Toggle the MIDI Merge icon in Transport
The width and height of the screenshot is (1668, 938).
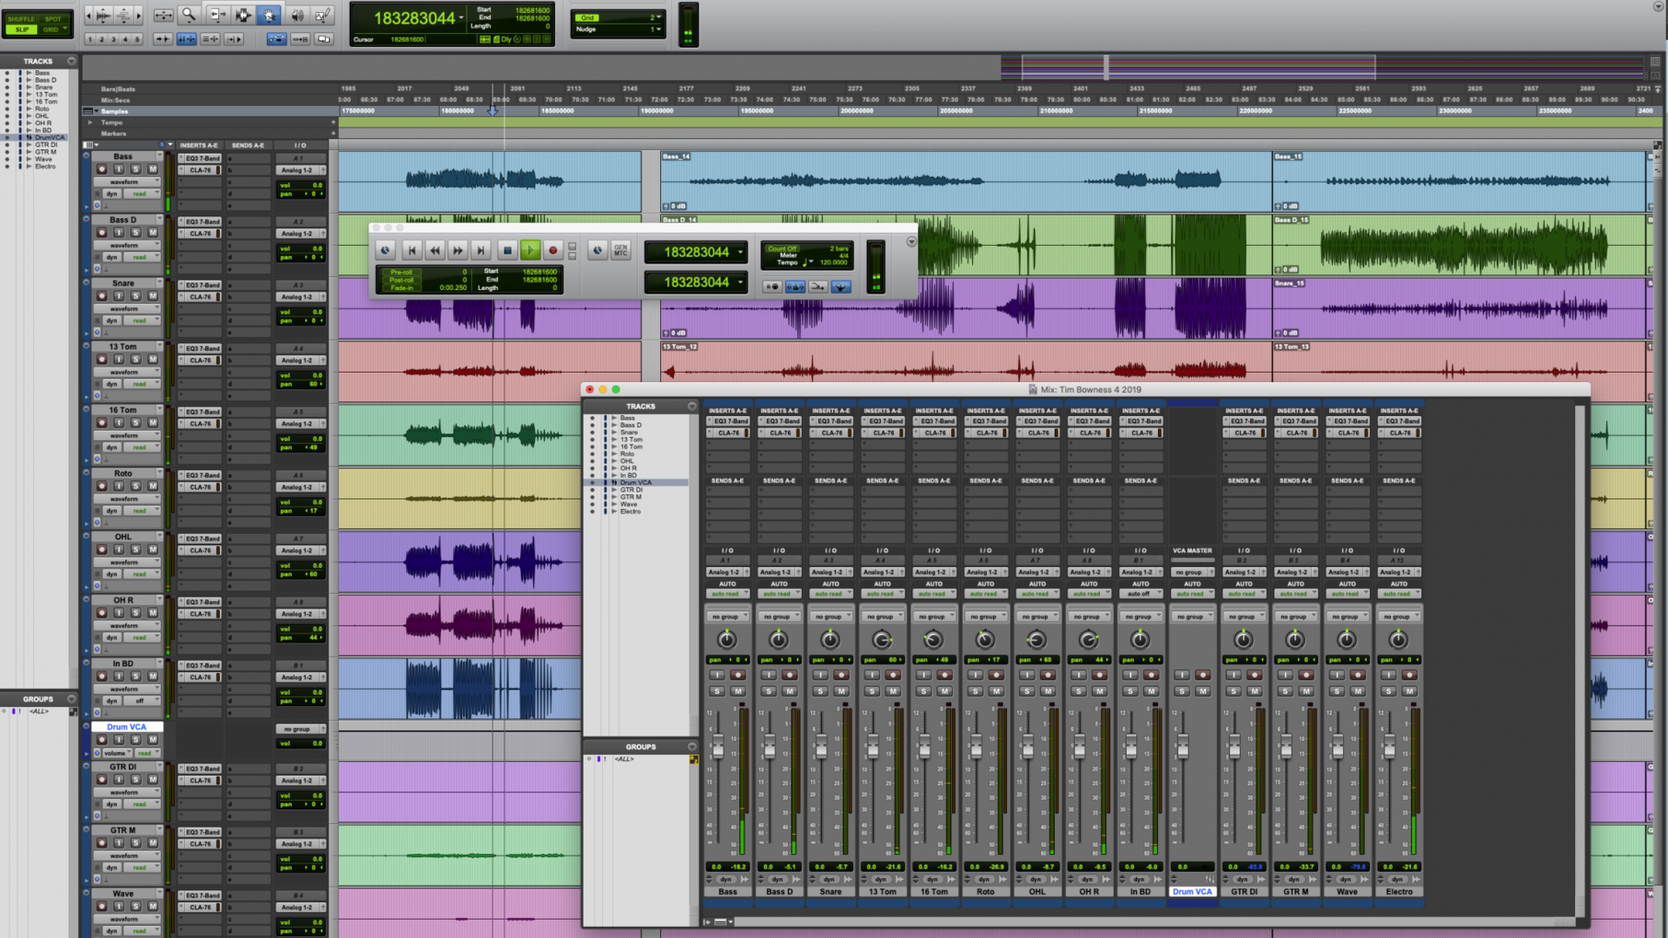[818, 287]
